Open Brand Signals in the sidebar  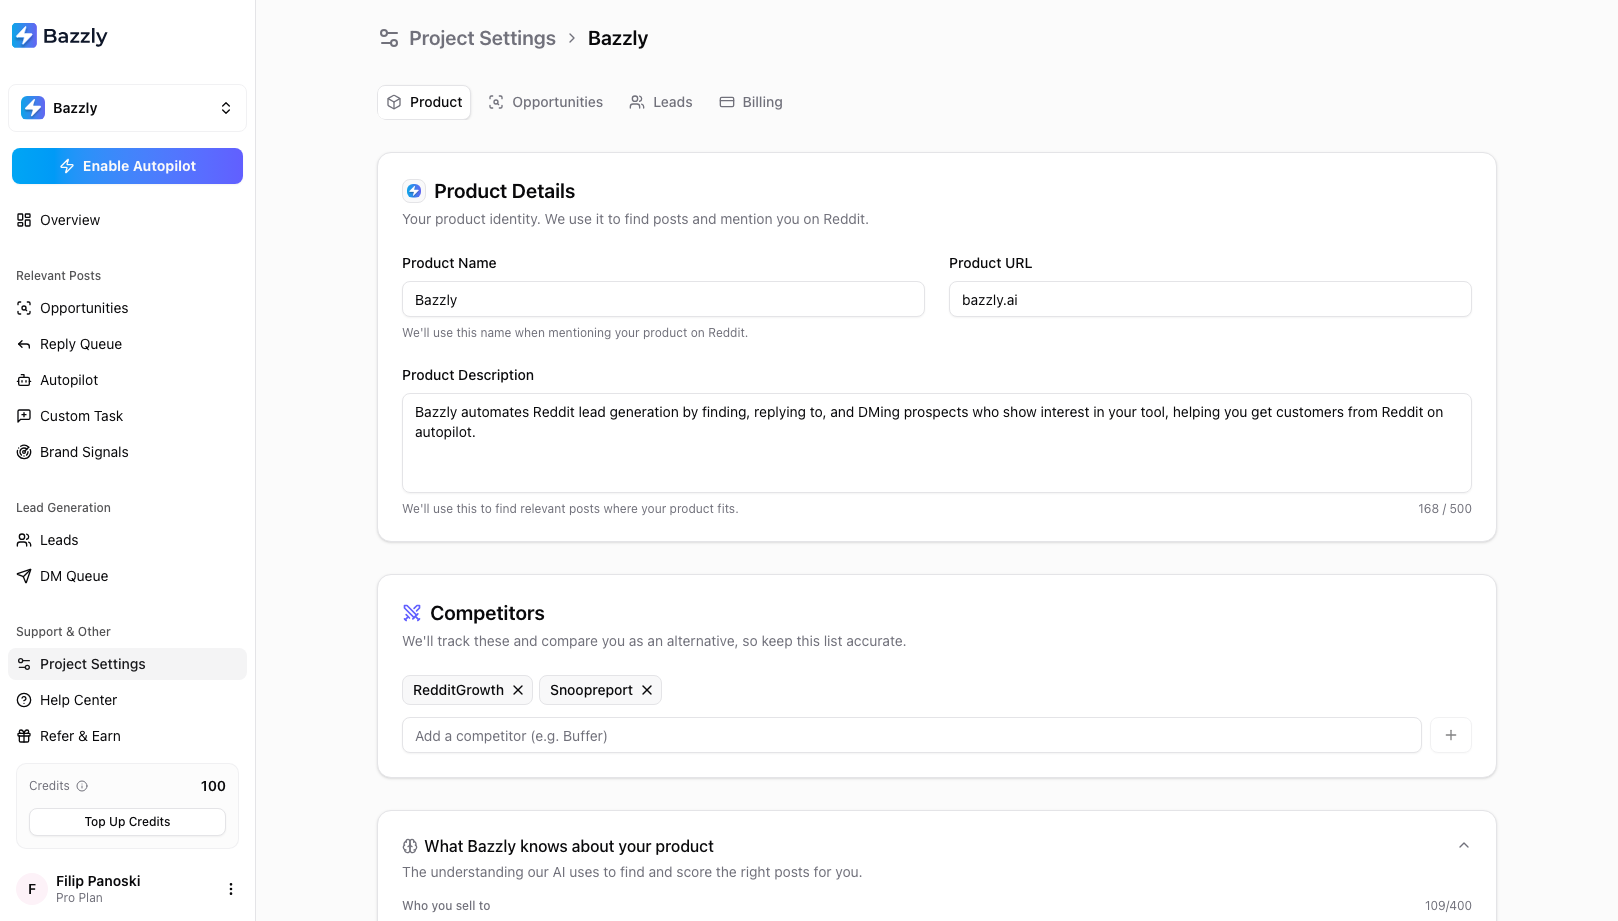tap(127, 452)
